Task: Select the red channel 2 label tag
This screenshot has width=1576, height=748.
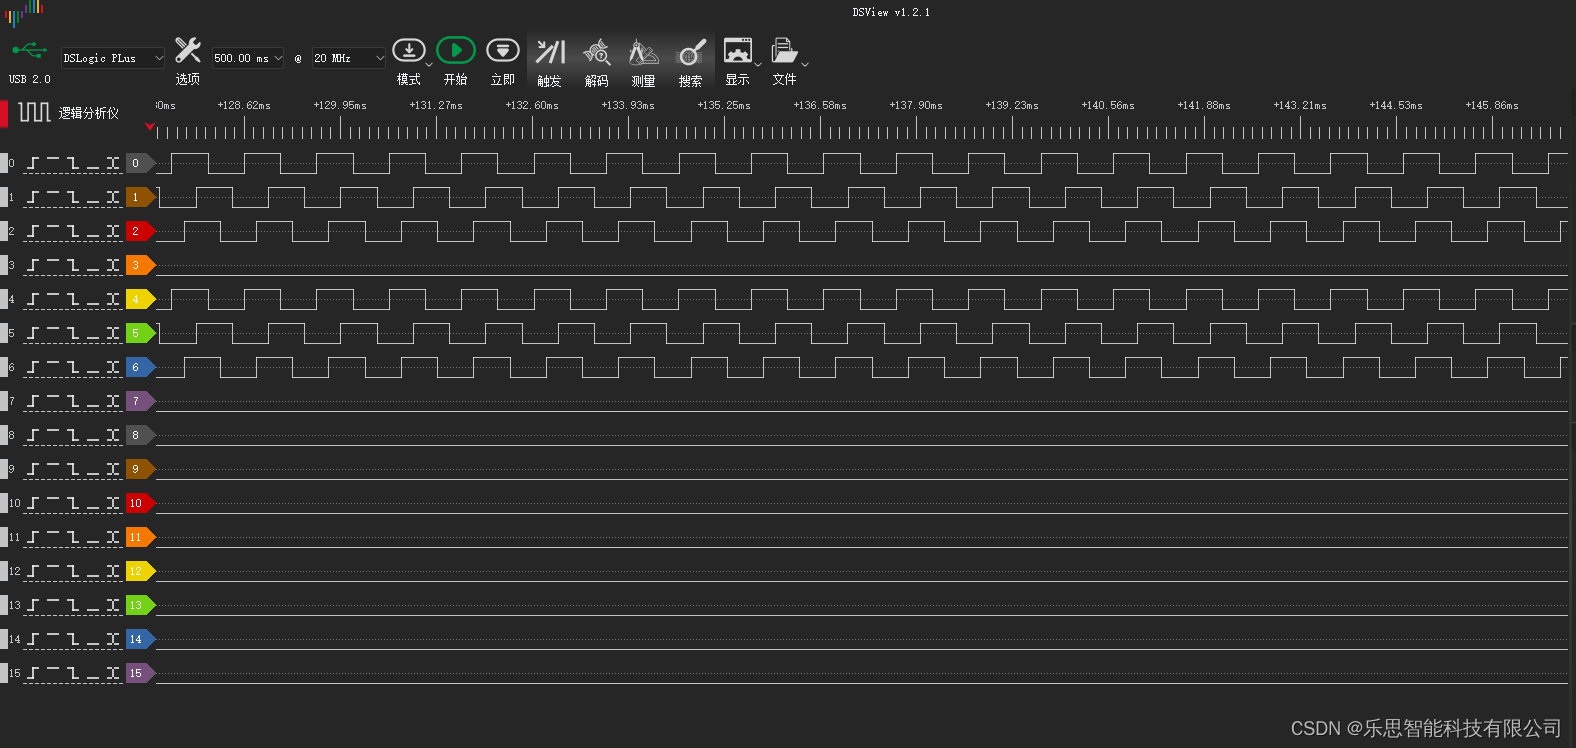Action: (140, 231)
